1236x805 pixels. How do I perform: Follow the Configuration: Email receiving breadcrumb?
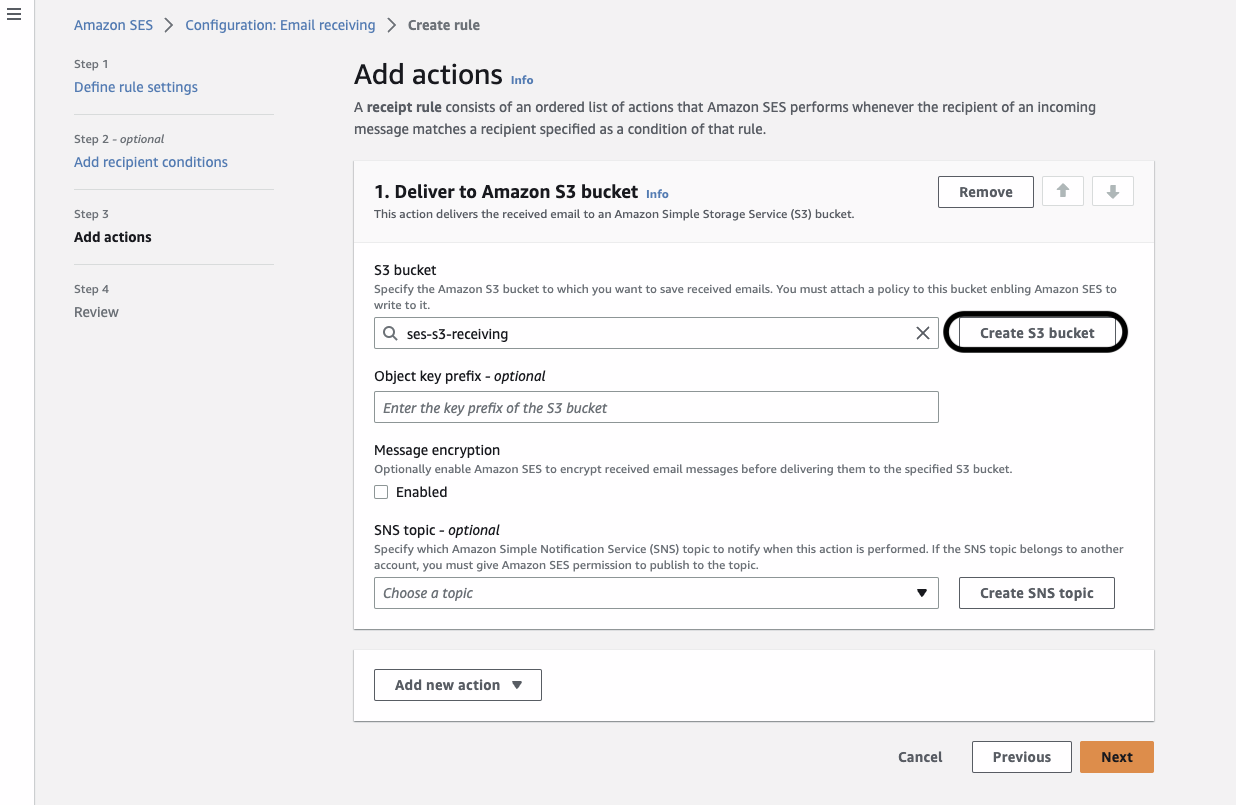(x=280, y=24)
